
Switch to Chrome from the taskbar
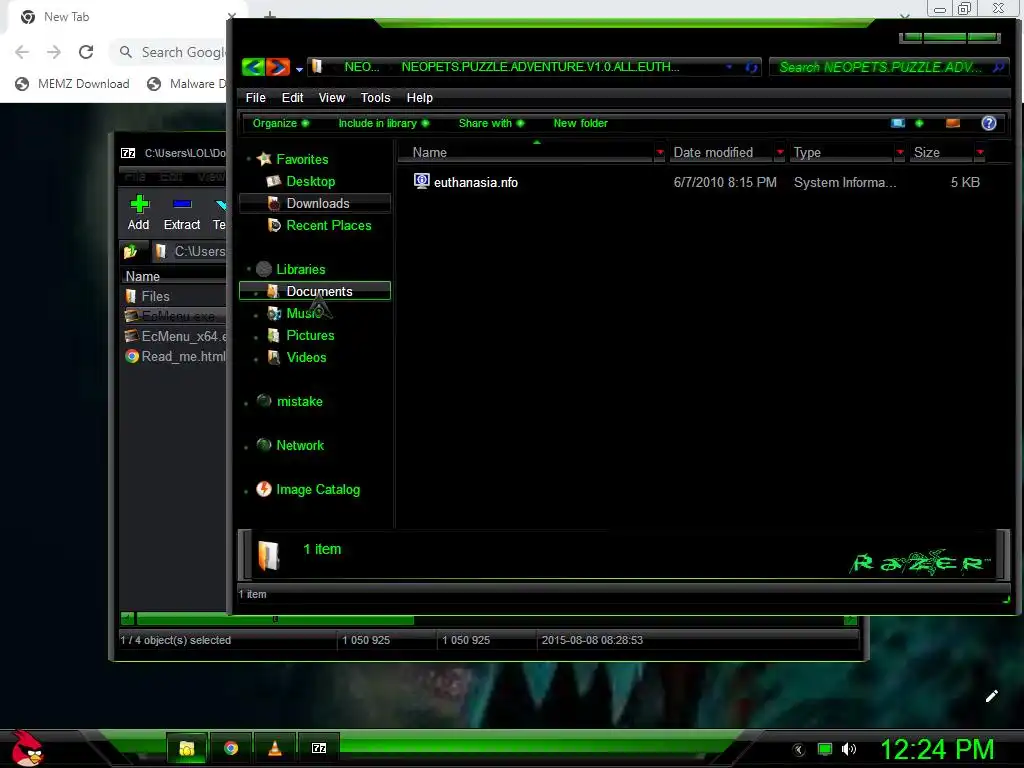click(x=231, y=748)
